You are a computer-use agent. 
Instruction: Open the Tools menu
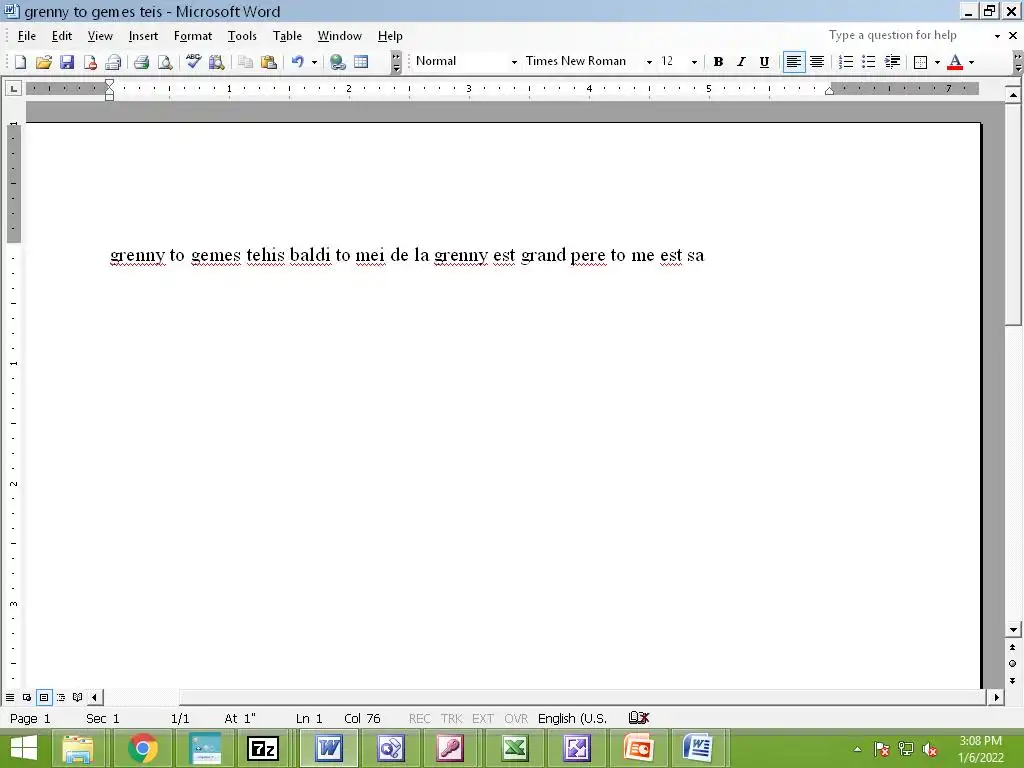point(242,36)
